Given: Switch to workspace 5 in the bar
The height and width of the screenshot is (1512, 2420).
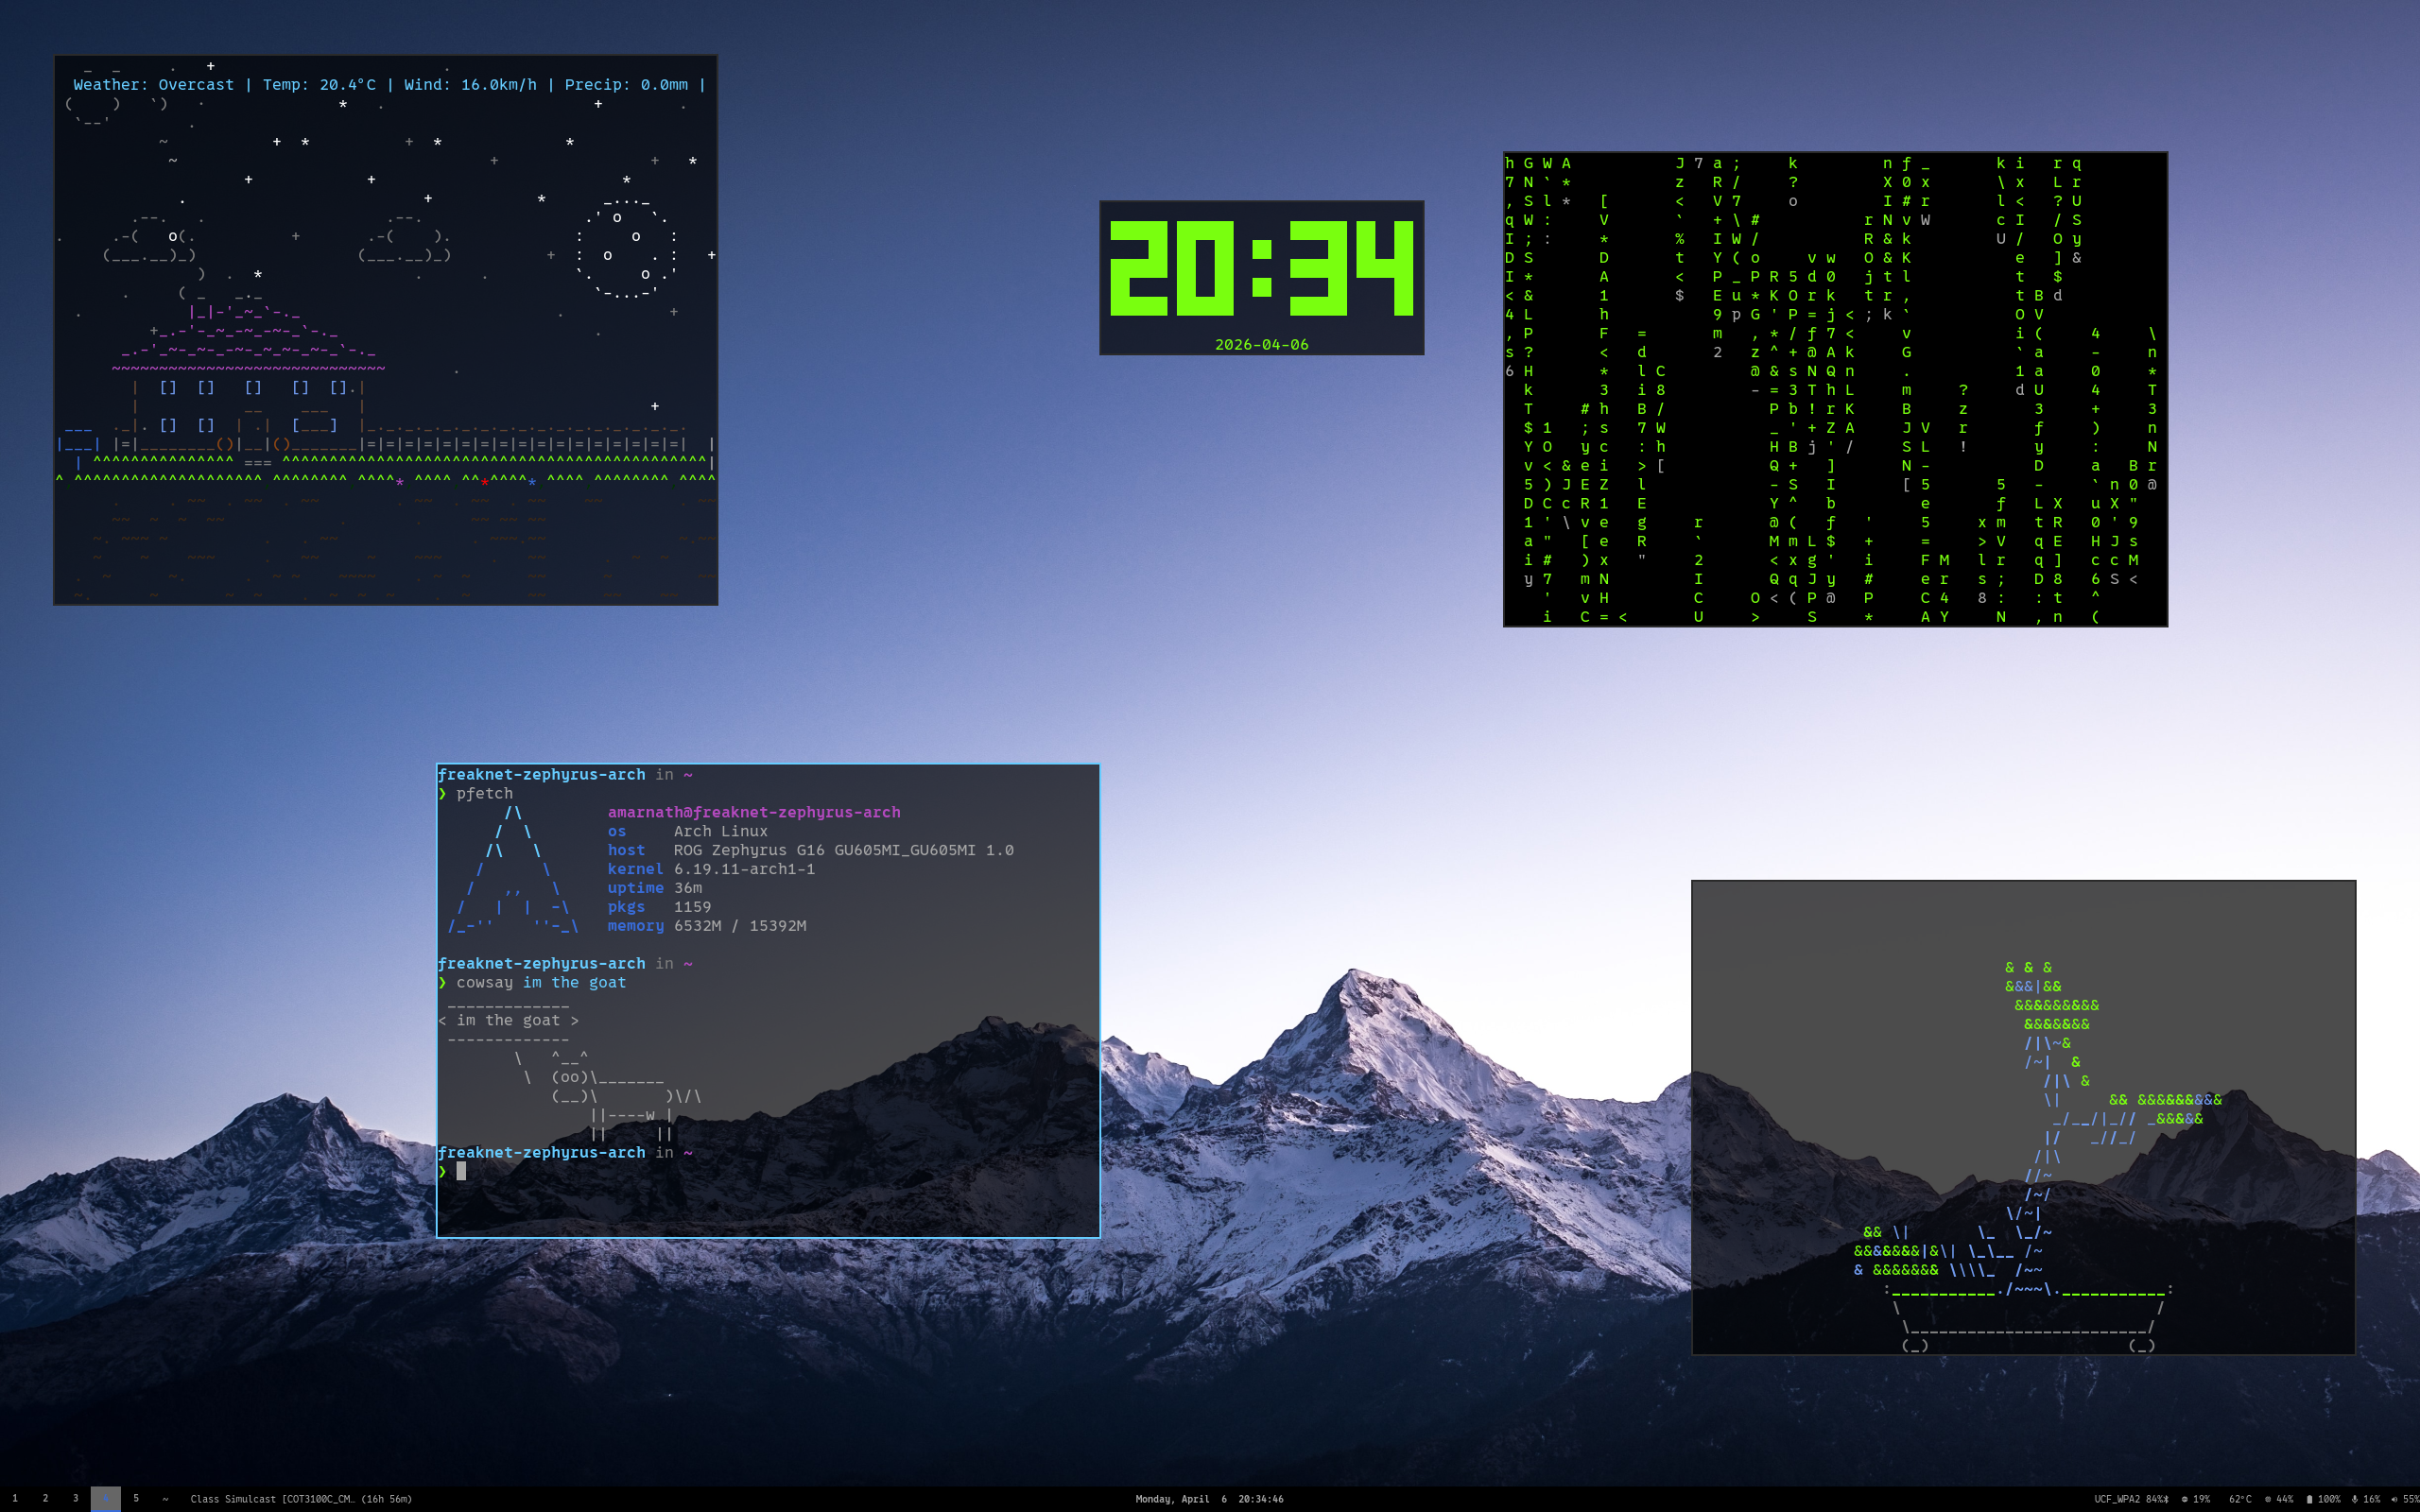Looking at the screenshot, I should click(136, 1499).
